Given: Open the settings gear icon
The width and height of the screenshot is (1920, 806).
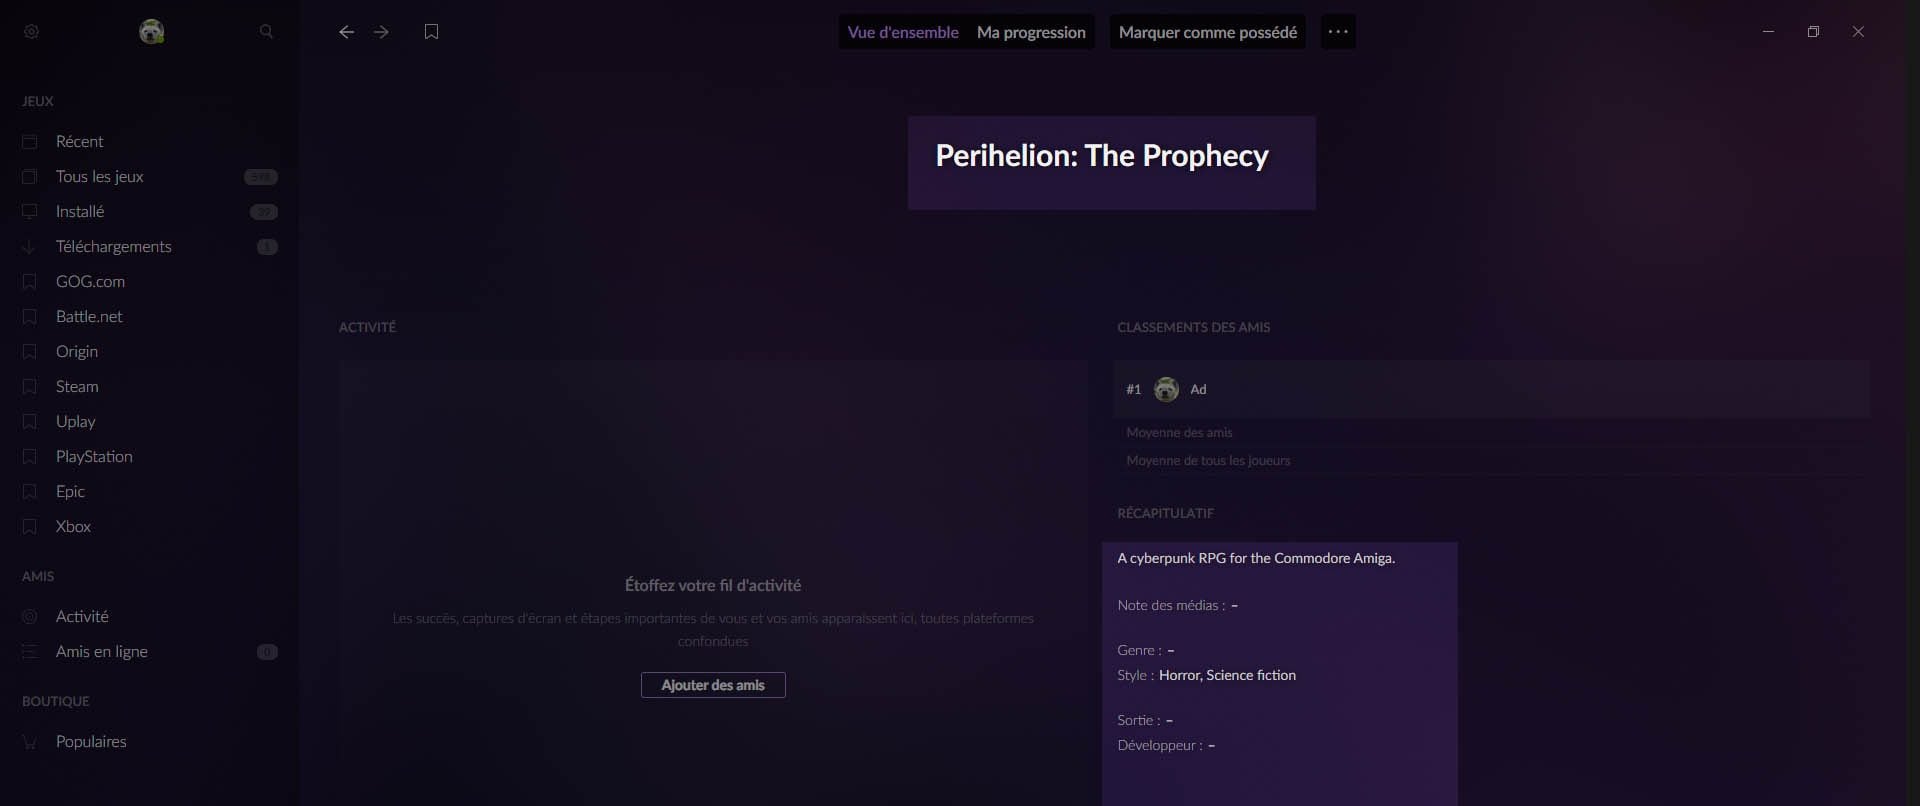Looking at the screenshot, I should pyautogui.click(x=31, y=32).
